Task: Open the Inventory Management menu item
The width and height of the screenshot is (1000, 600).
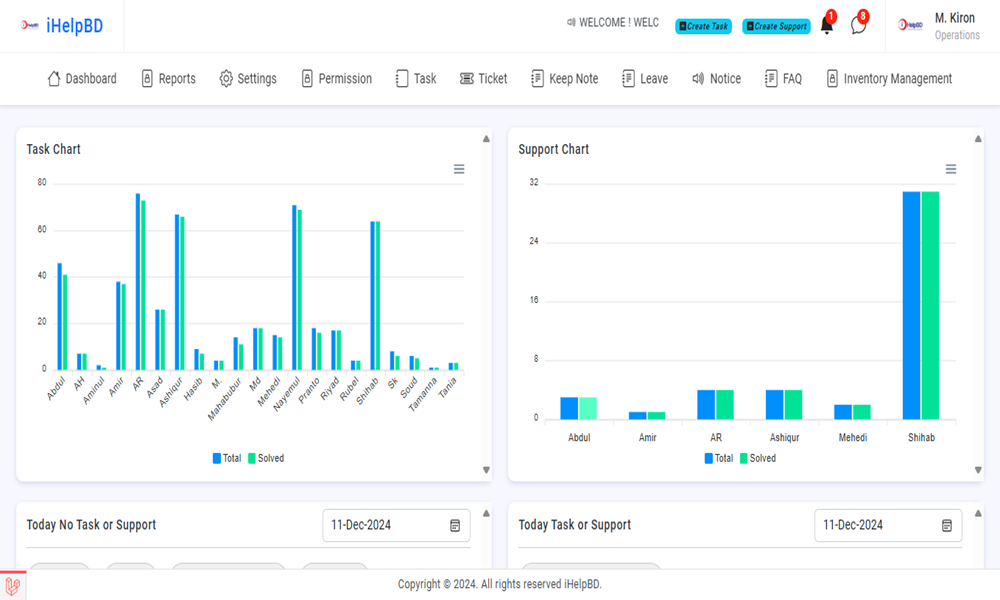Action: click(x=888, y=78)
